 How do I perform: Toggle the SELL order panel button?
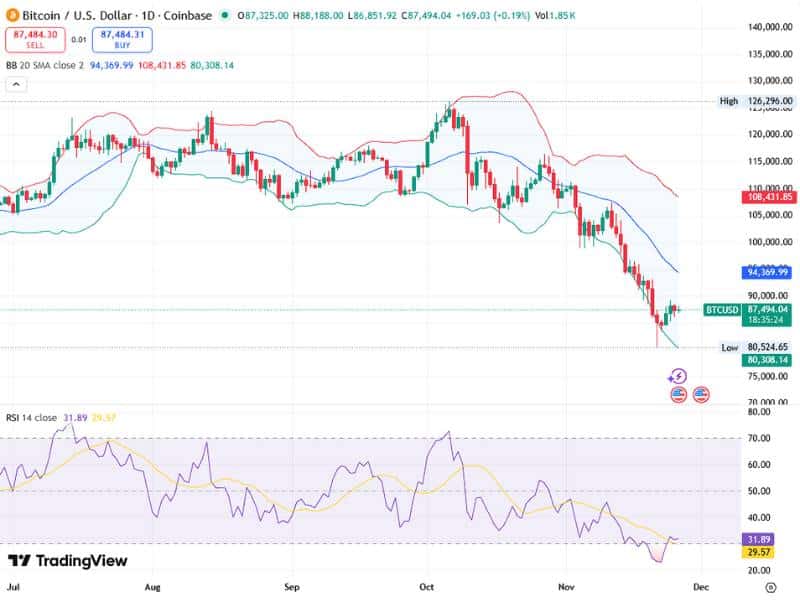coord(35,39)
